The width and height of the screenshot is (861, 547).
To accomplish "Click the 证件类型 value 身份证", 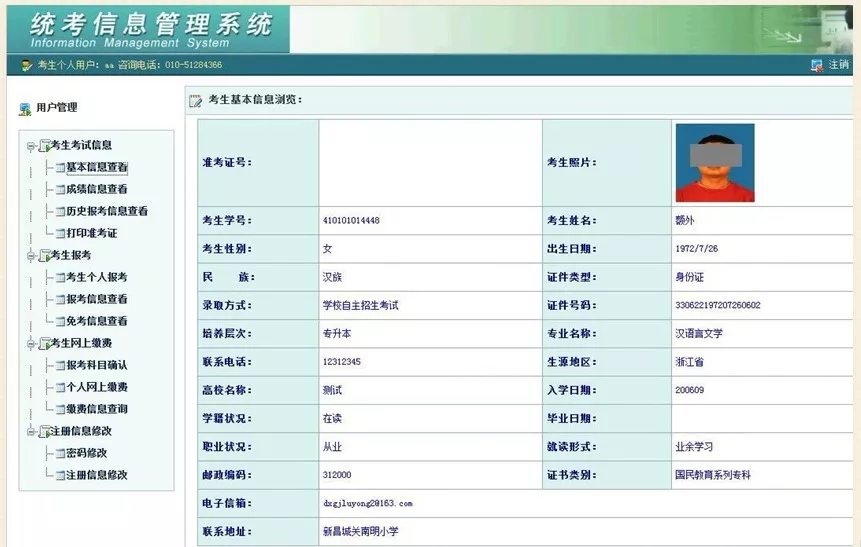I will pos(689,277).
